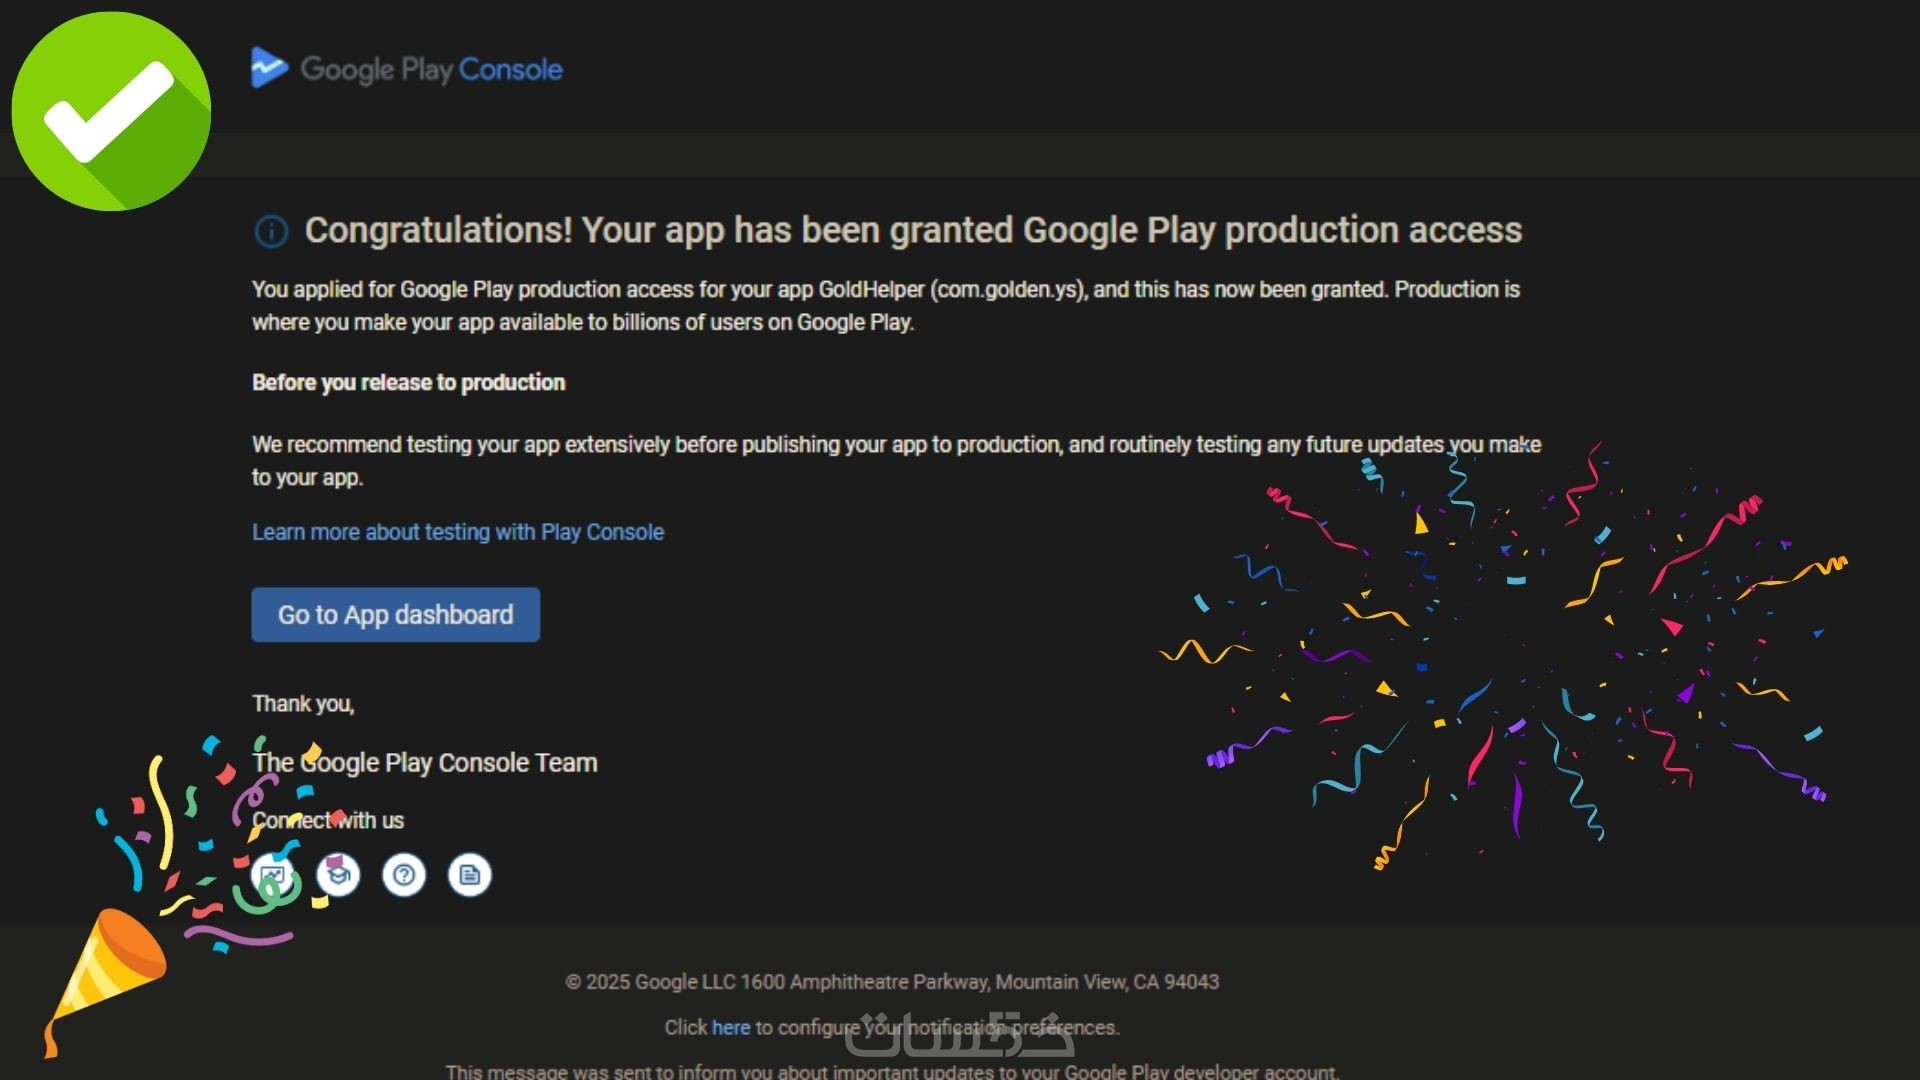Click the Google Play Console logo icon
1920x1080 pixels.
268,68
